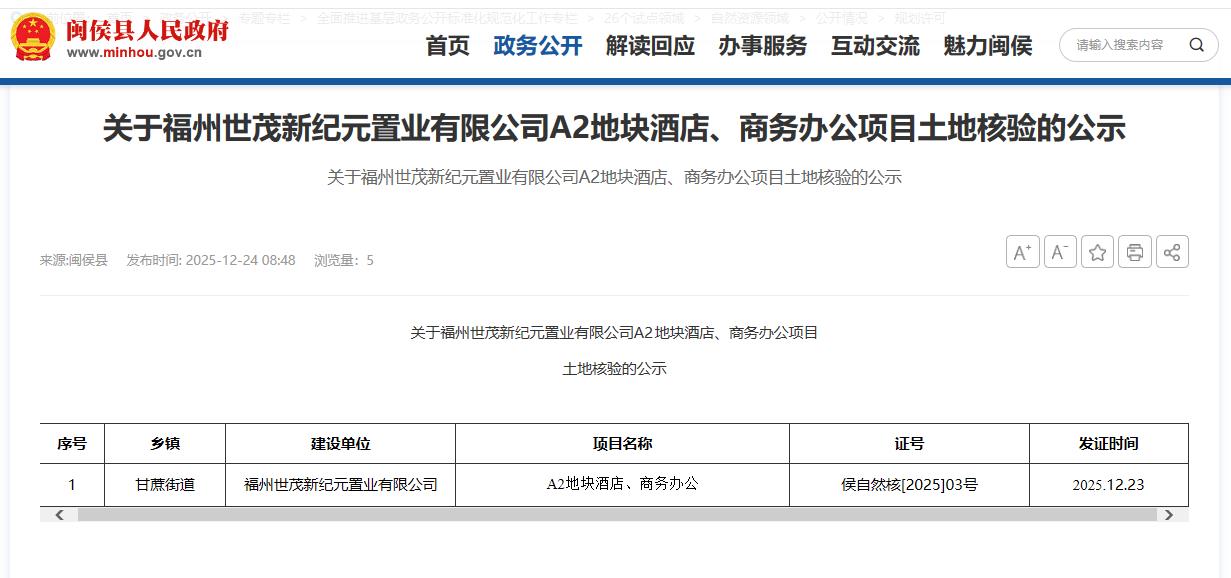1231x578 pixels.
Task: Open 解读回应 in navigation bar
Action: (650, 46)
